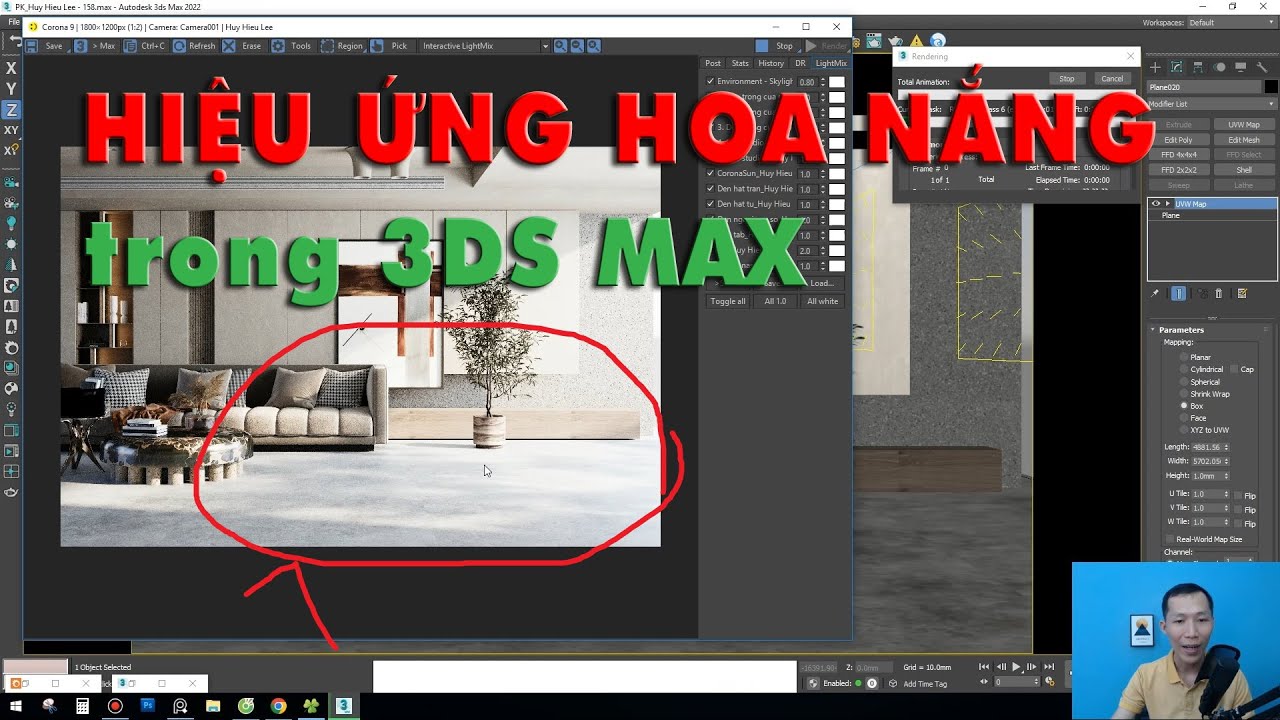This screenshot has height=720, width=1280.
Task: Uncheck Environment - Skylight in LightMix
Action: 710,81
